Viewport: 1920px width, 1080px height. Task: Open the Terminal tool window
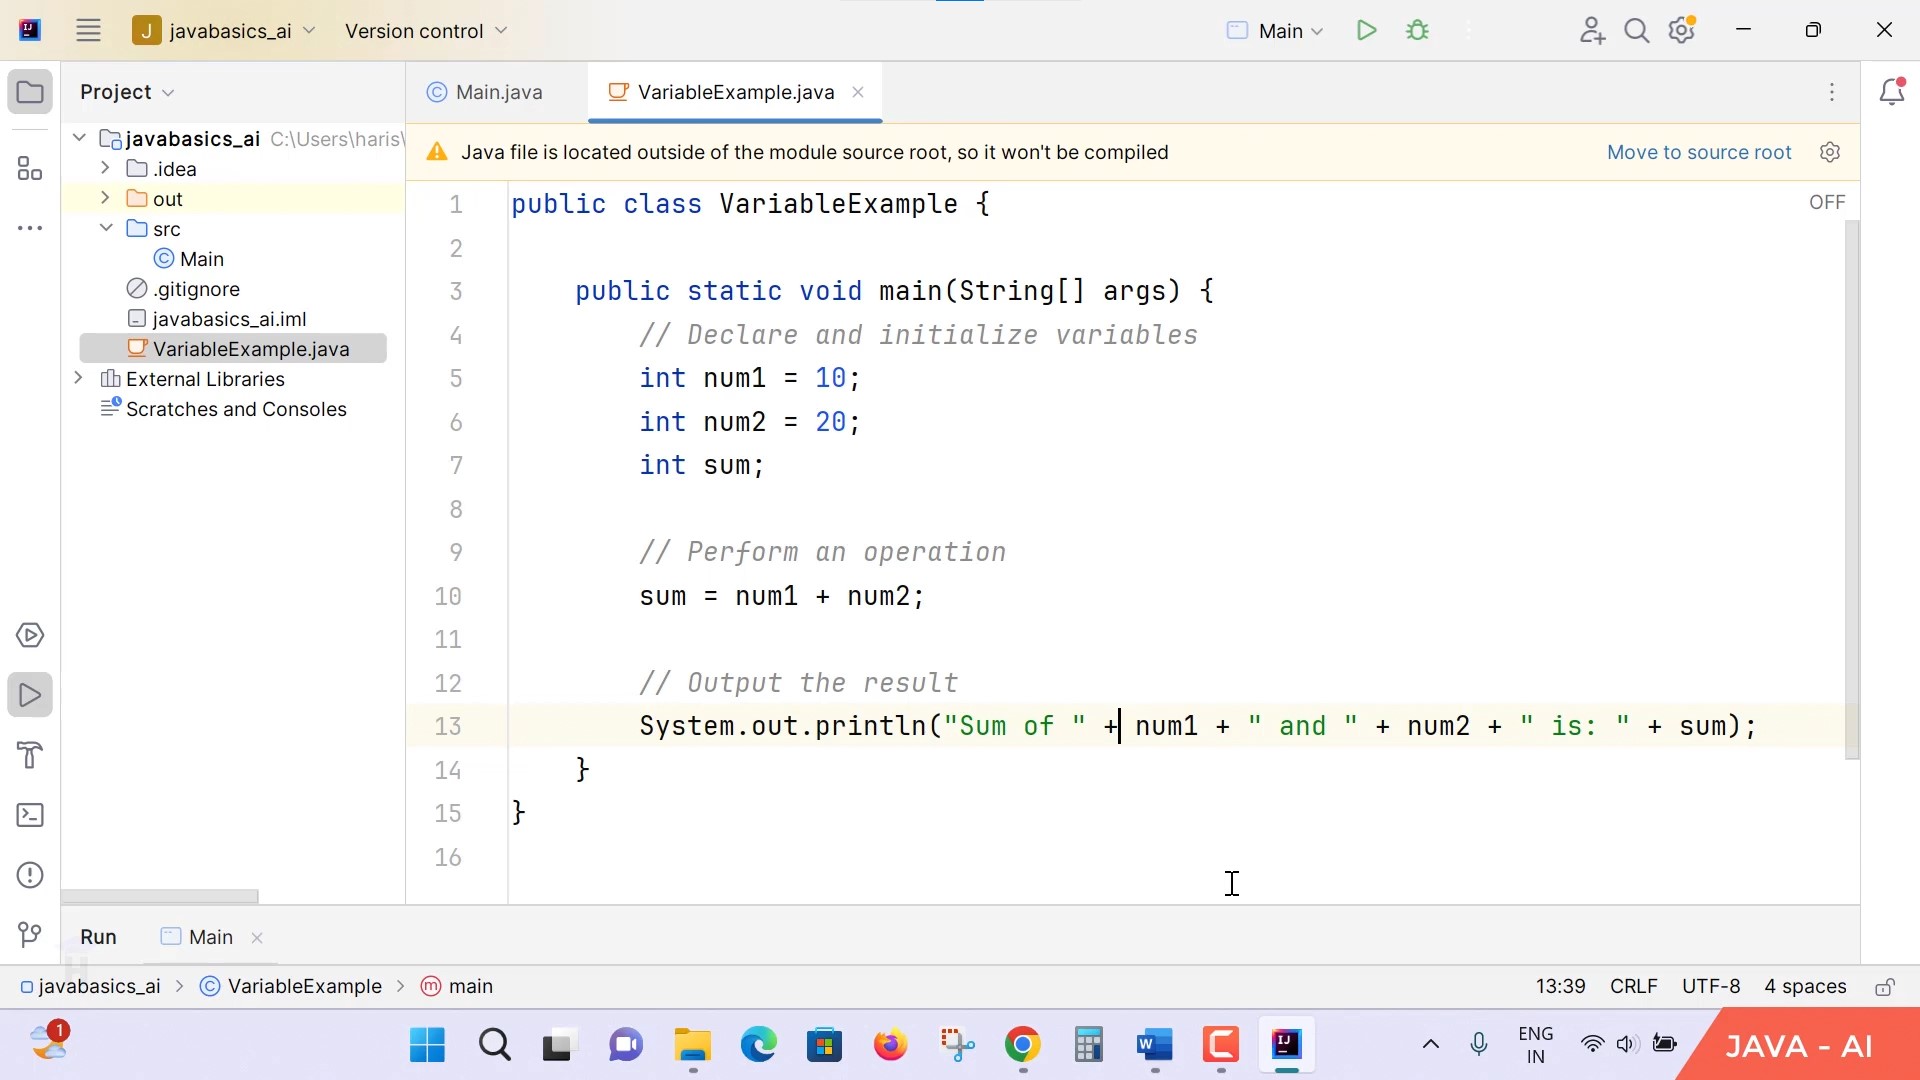pos(30,815)
